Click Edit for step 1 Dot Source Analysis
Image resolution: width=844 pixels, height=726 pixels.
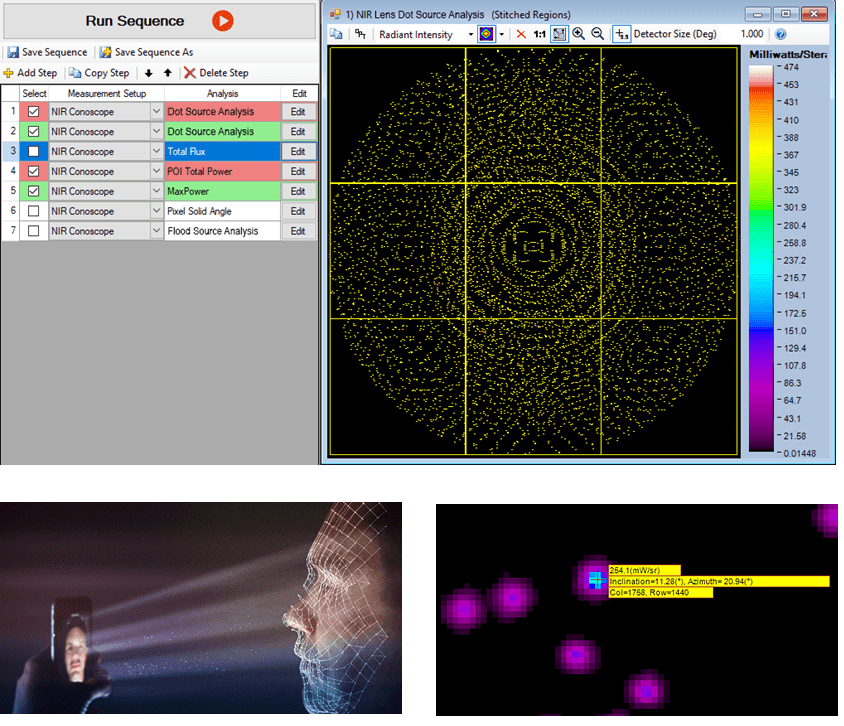coord(298,111)
